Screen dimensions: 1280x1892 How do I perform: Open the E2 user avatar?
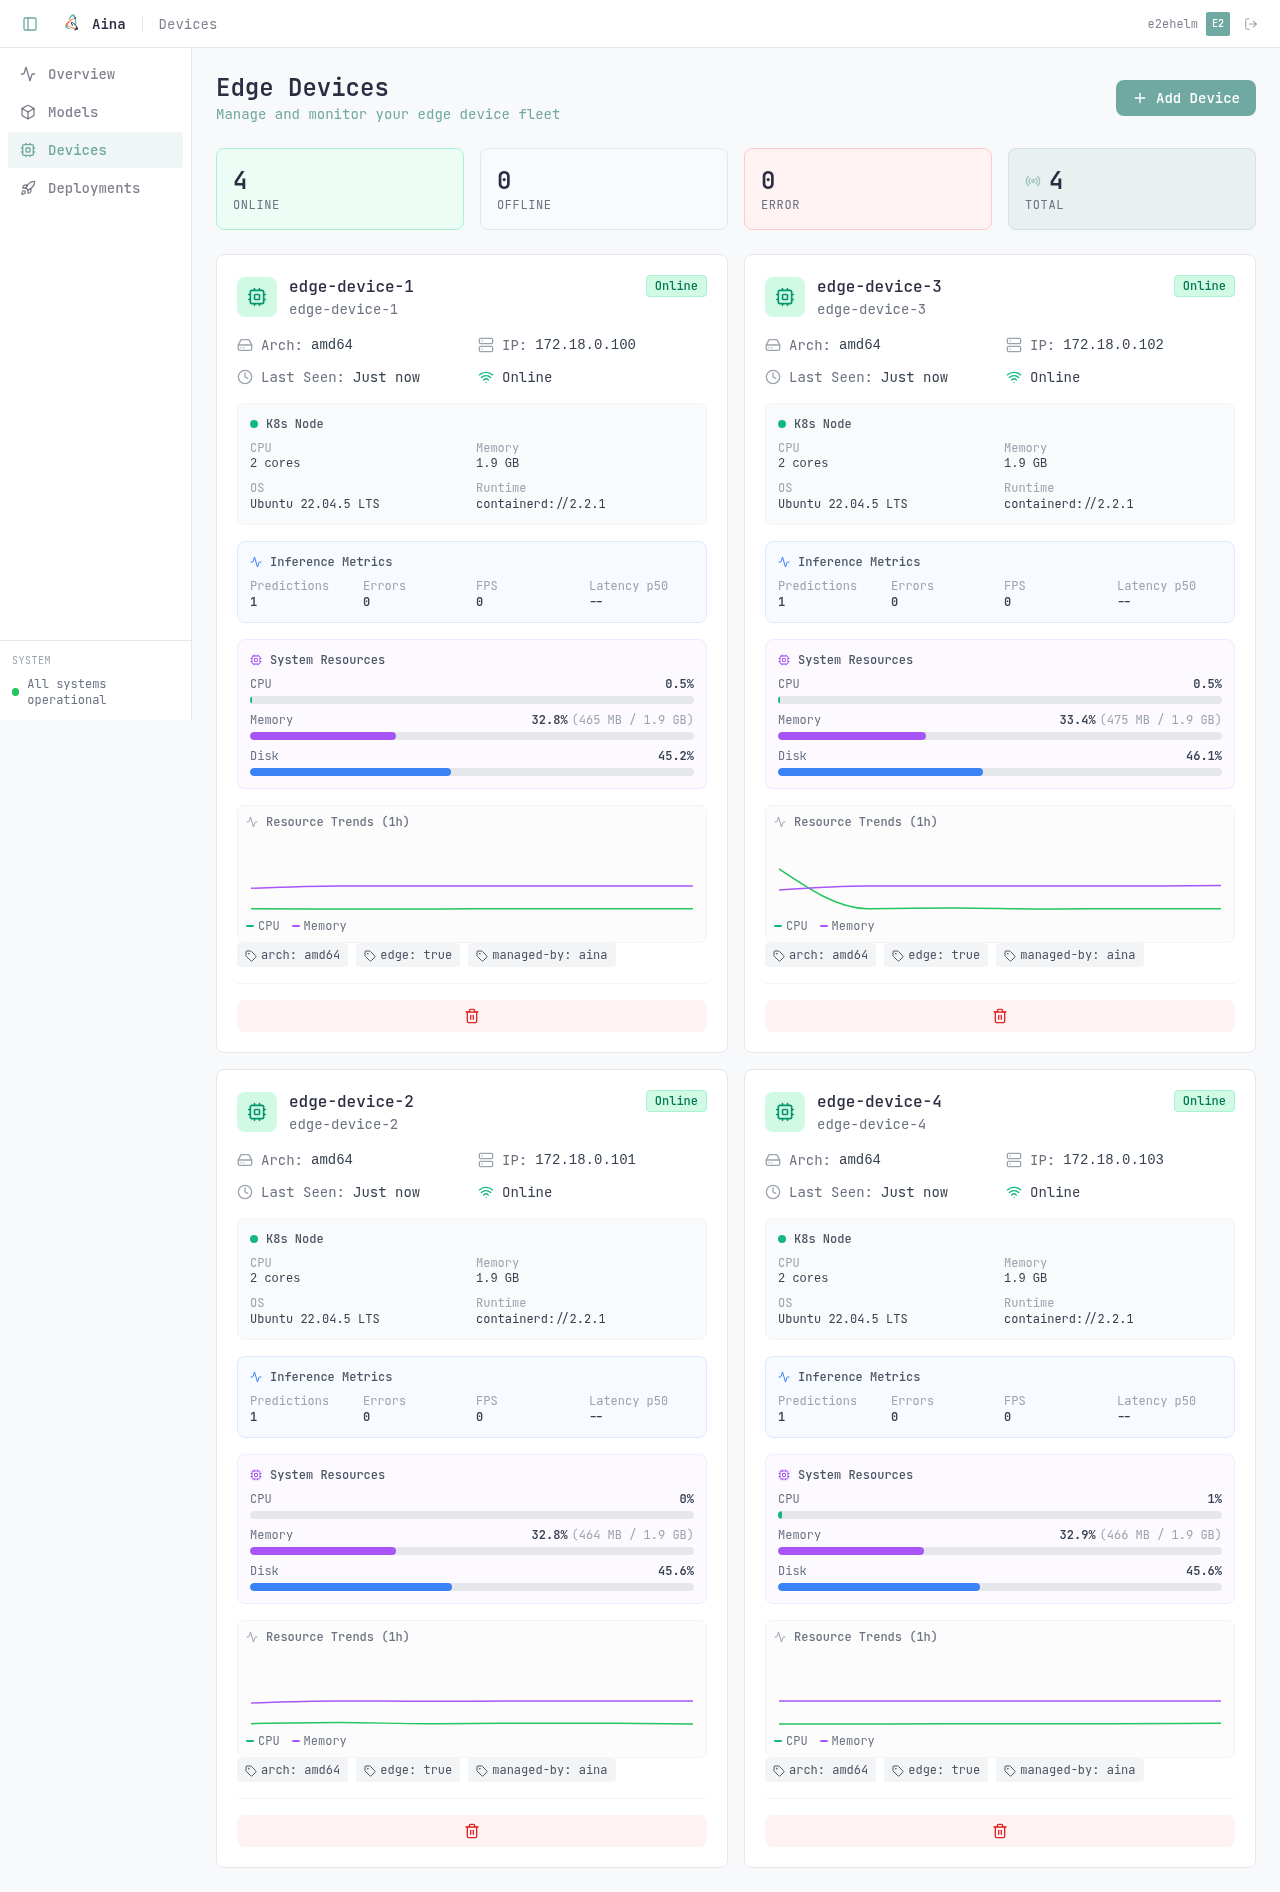1218,24
